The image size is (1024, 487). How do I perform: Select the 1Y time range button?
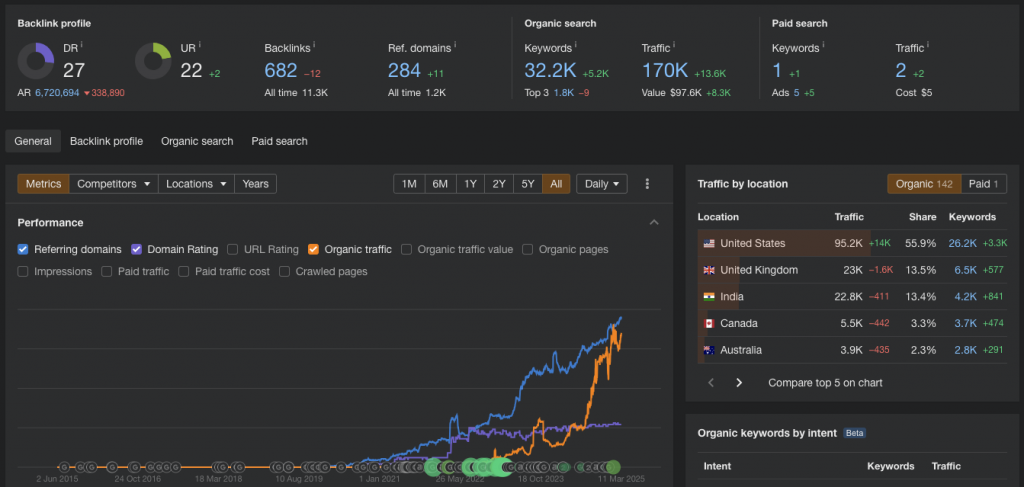[x=469, y=184]
